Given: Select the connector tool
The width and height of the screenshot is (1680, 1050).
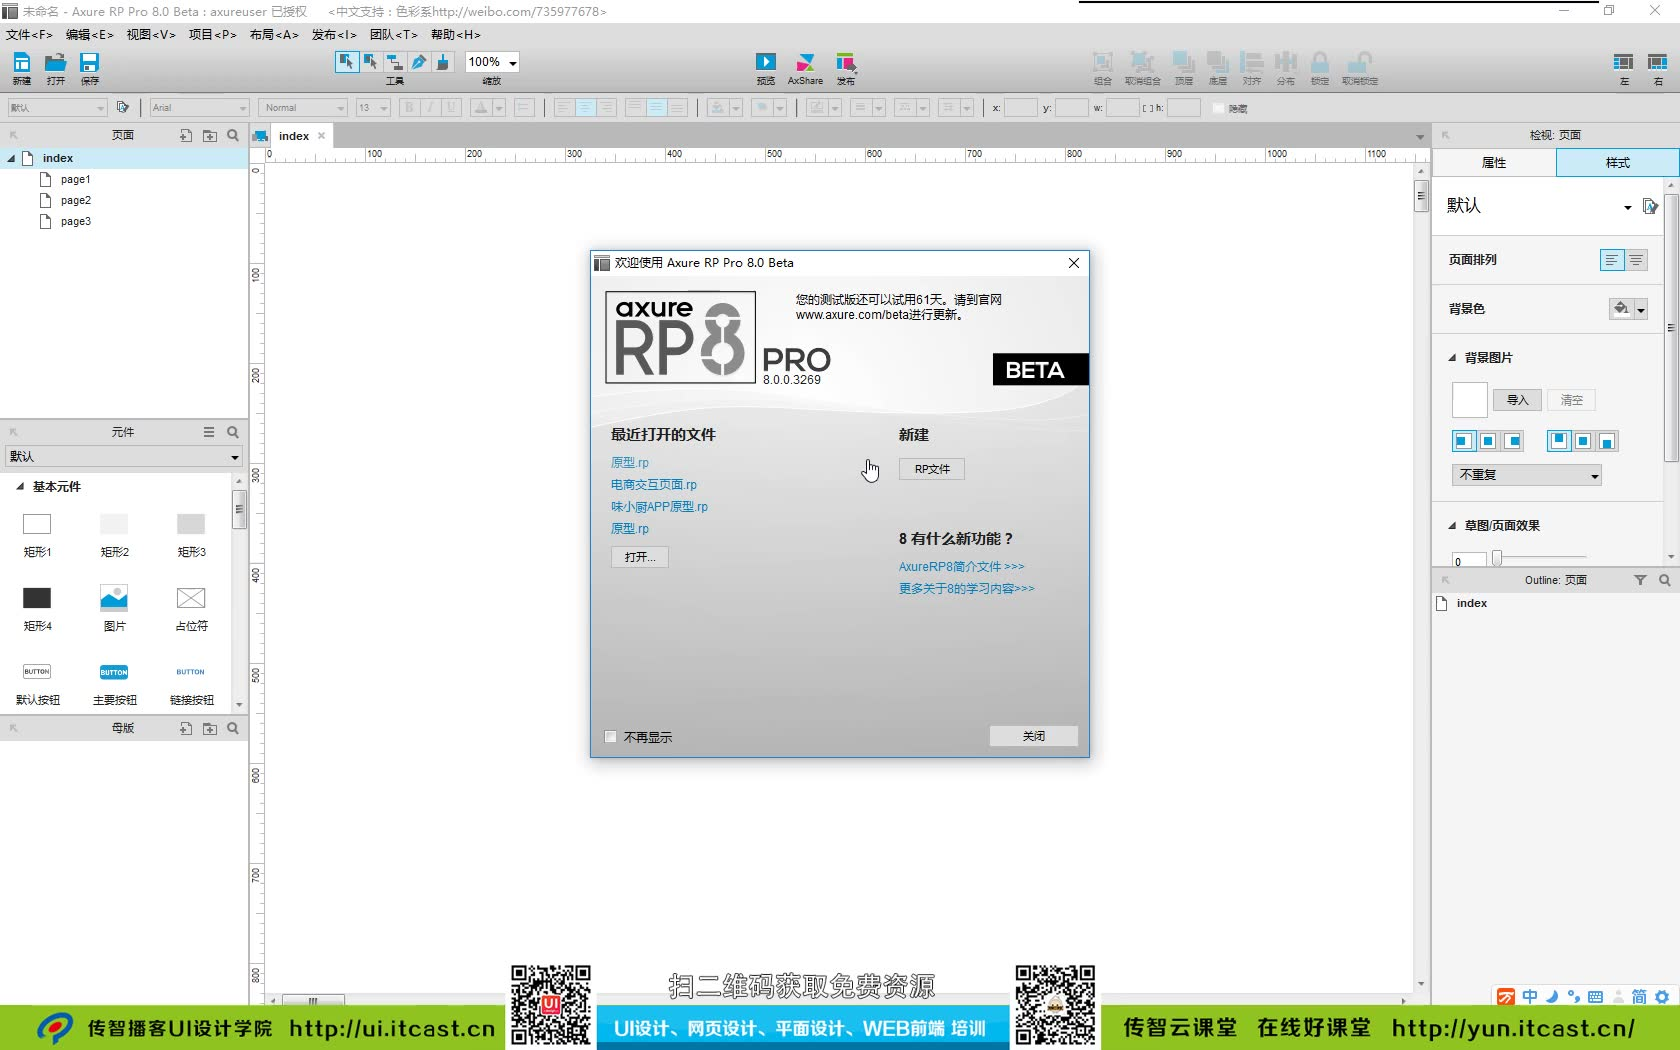Looking at the screenshot, I should 395,62.
